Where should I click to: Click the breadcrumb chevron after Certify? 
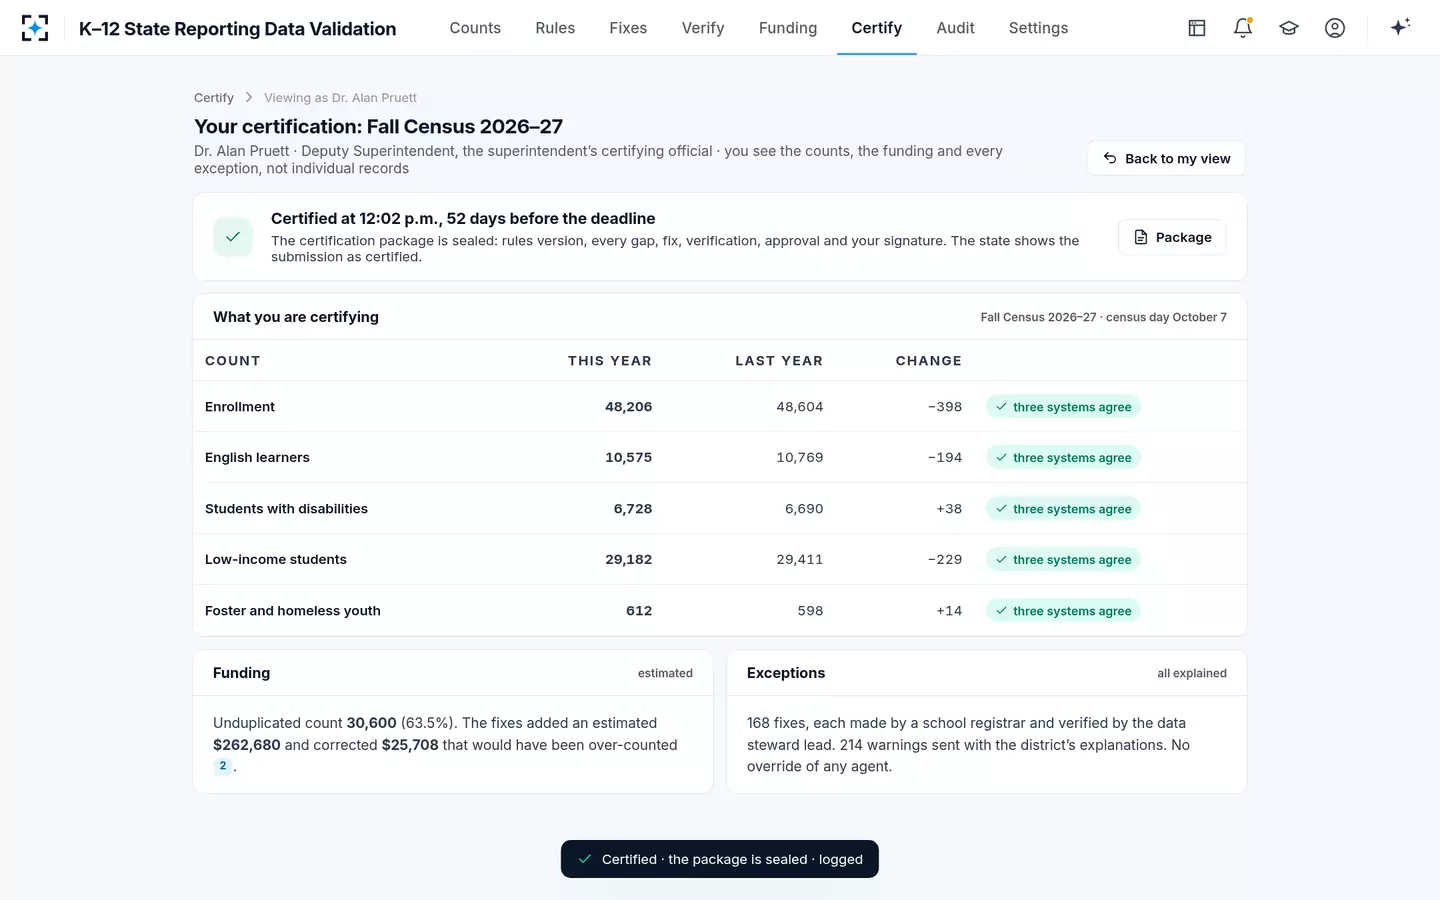click(x=249, y=97)
